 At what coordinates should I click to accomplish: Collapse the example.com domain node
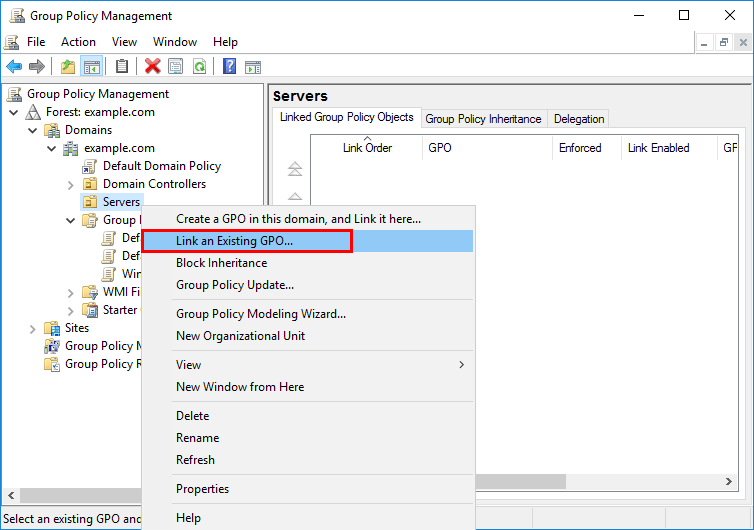click(51, 149)
